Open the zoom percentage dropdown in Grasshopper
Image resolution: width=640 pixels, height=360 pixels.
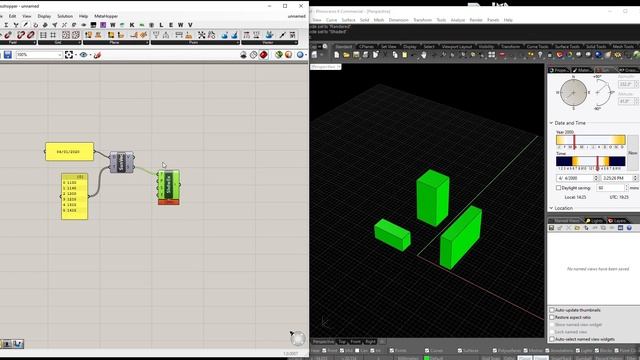point(60,55)
